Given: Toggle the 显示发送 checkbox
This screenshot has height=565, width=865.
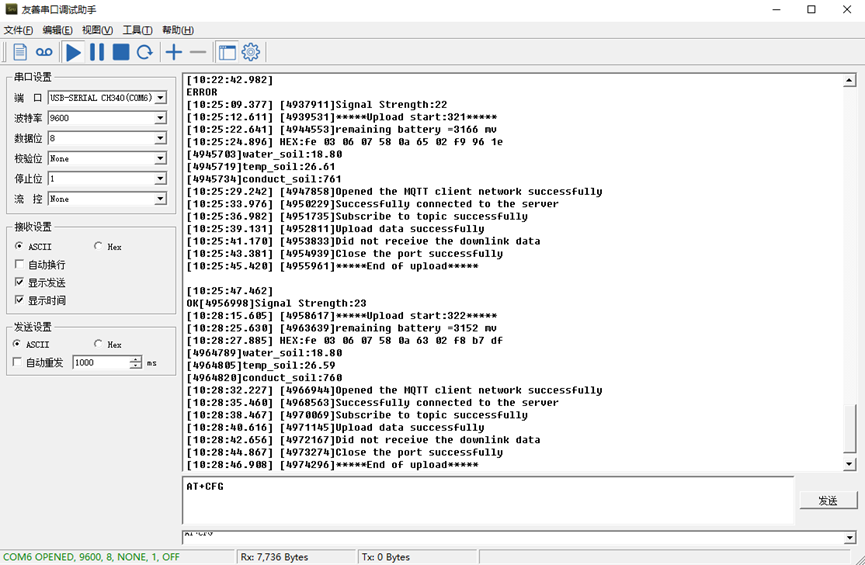Looking at the screenshot, I should point(19,282).
